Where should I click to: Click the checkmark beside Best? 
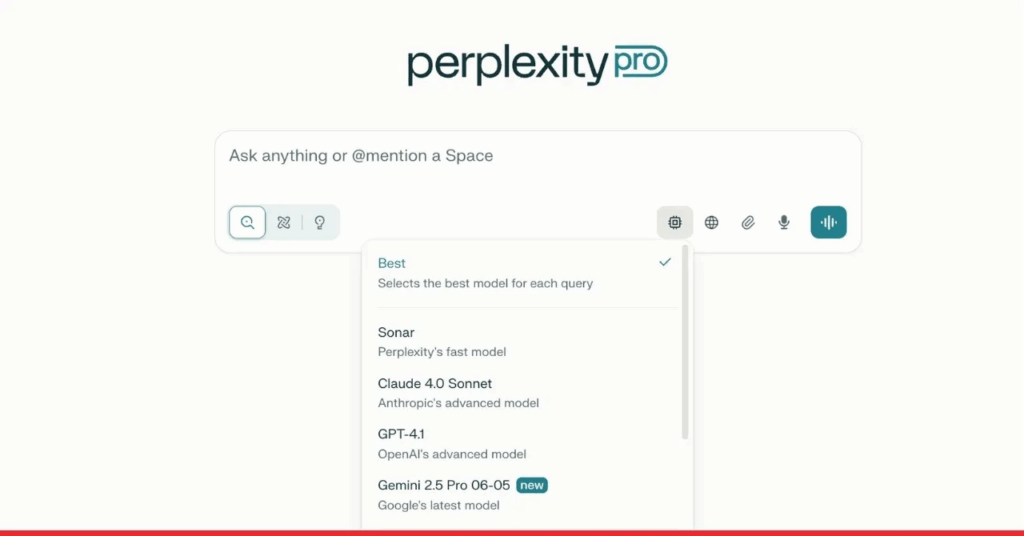coord(665,262)
